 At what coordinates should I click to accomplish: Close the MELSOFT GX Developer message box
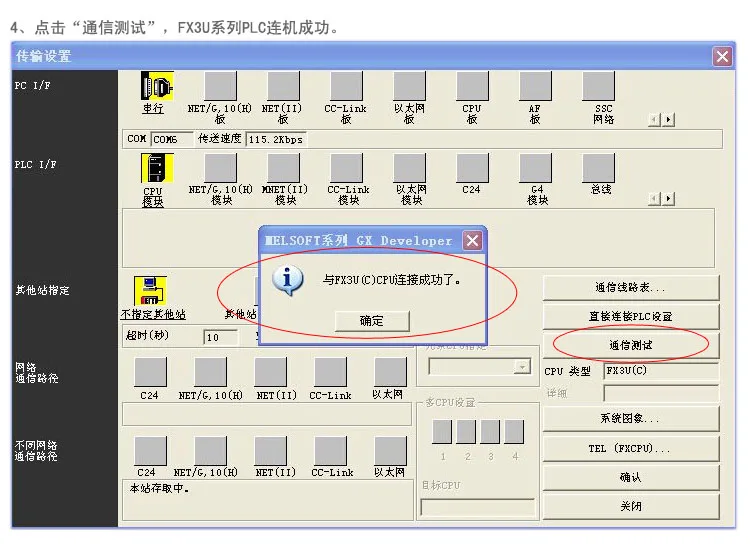(x=473, y=240)
